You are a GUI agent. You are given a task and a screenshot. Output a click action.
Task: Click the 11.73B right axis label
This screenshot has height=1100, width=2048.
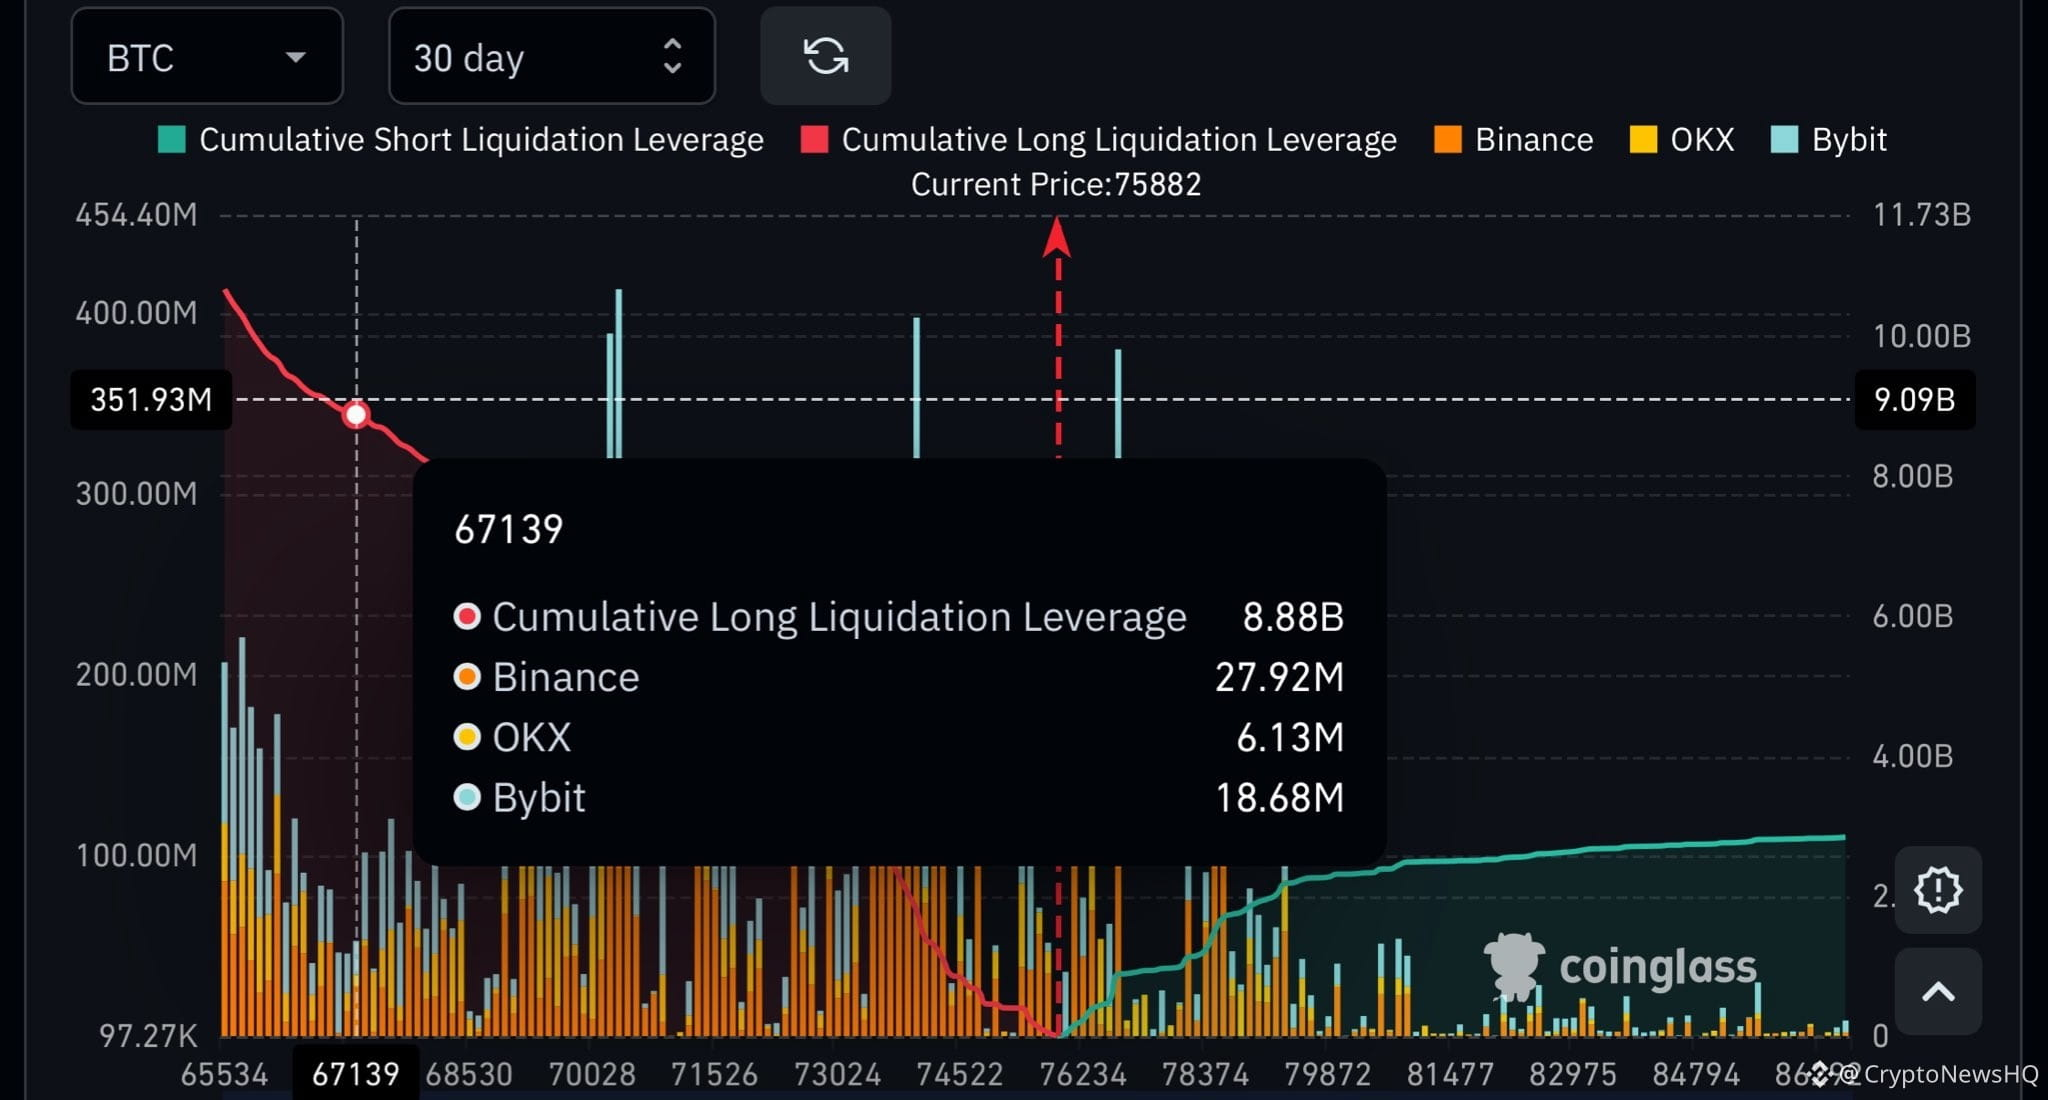click(1922, 215)
